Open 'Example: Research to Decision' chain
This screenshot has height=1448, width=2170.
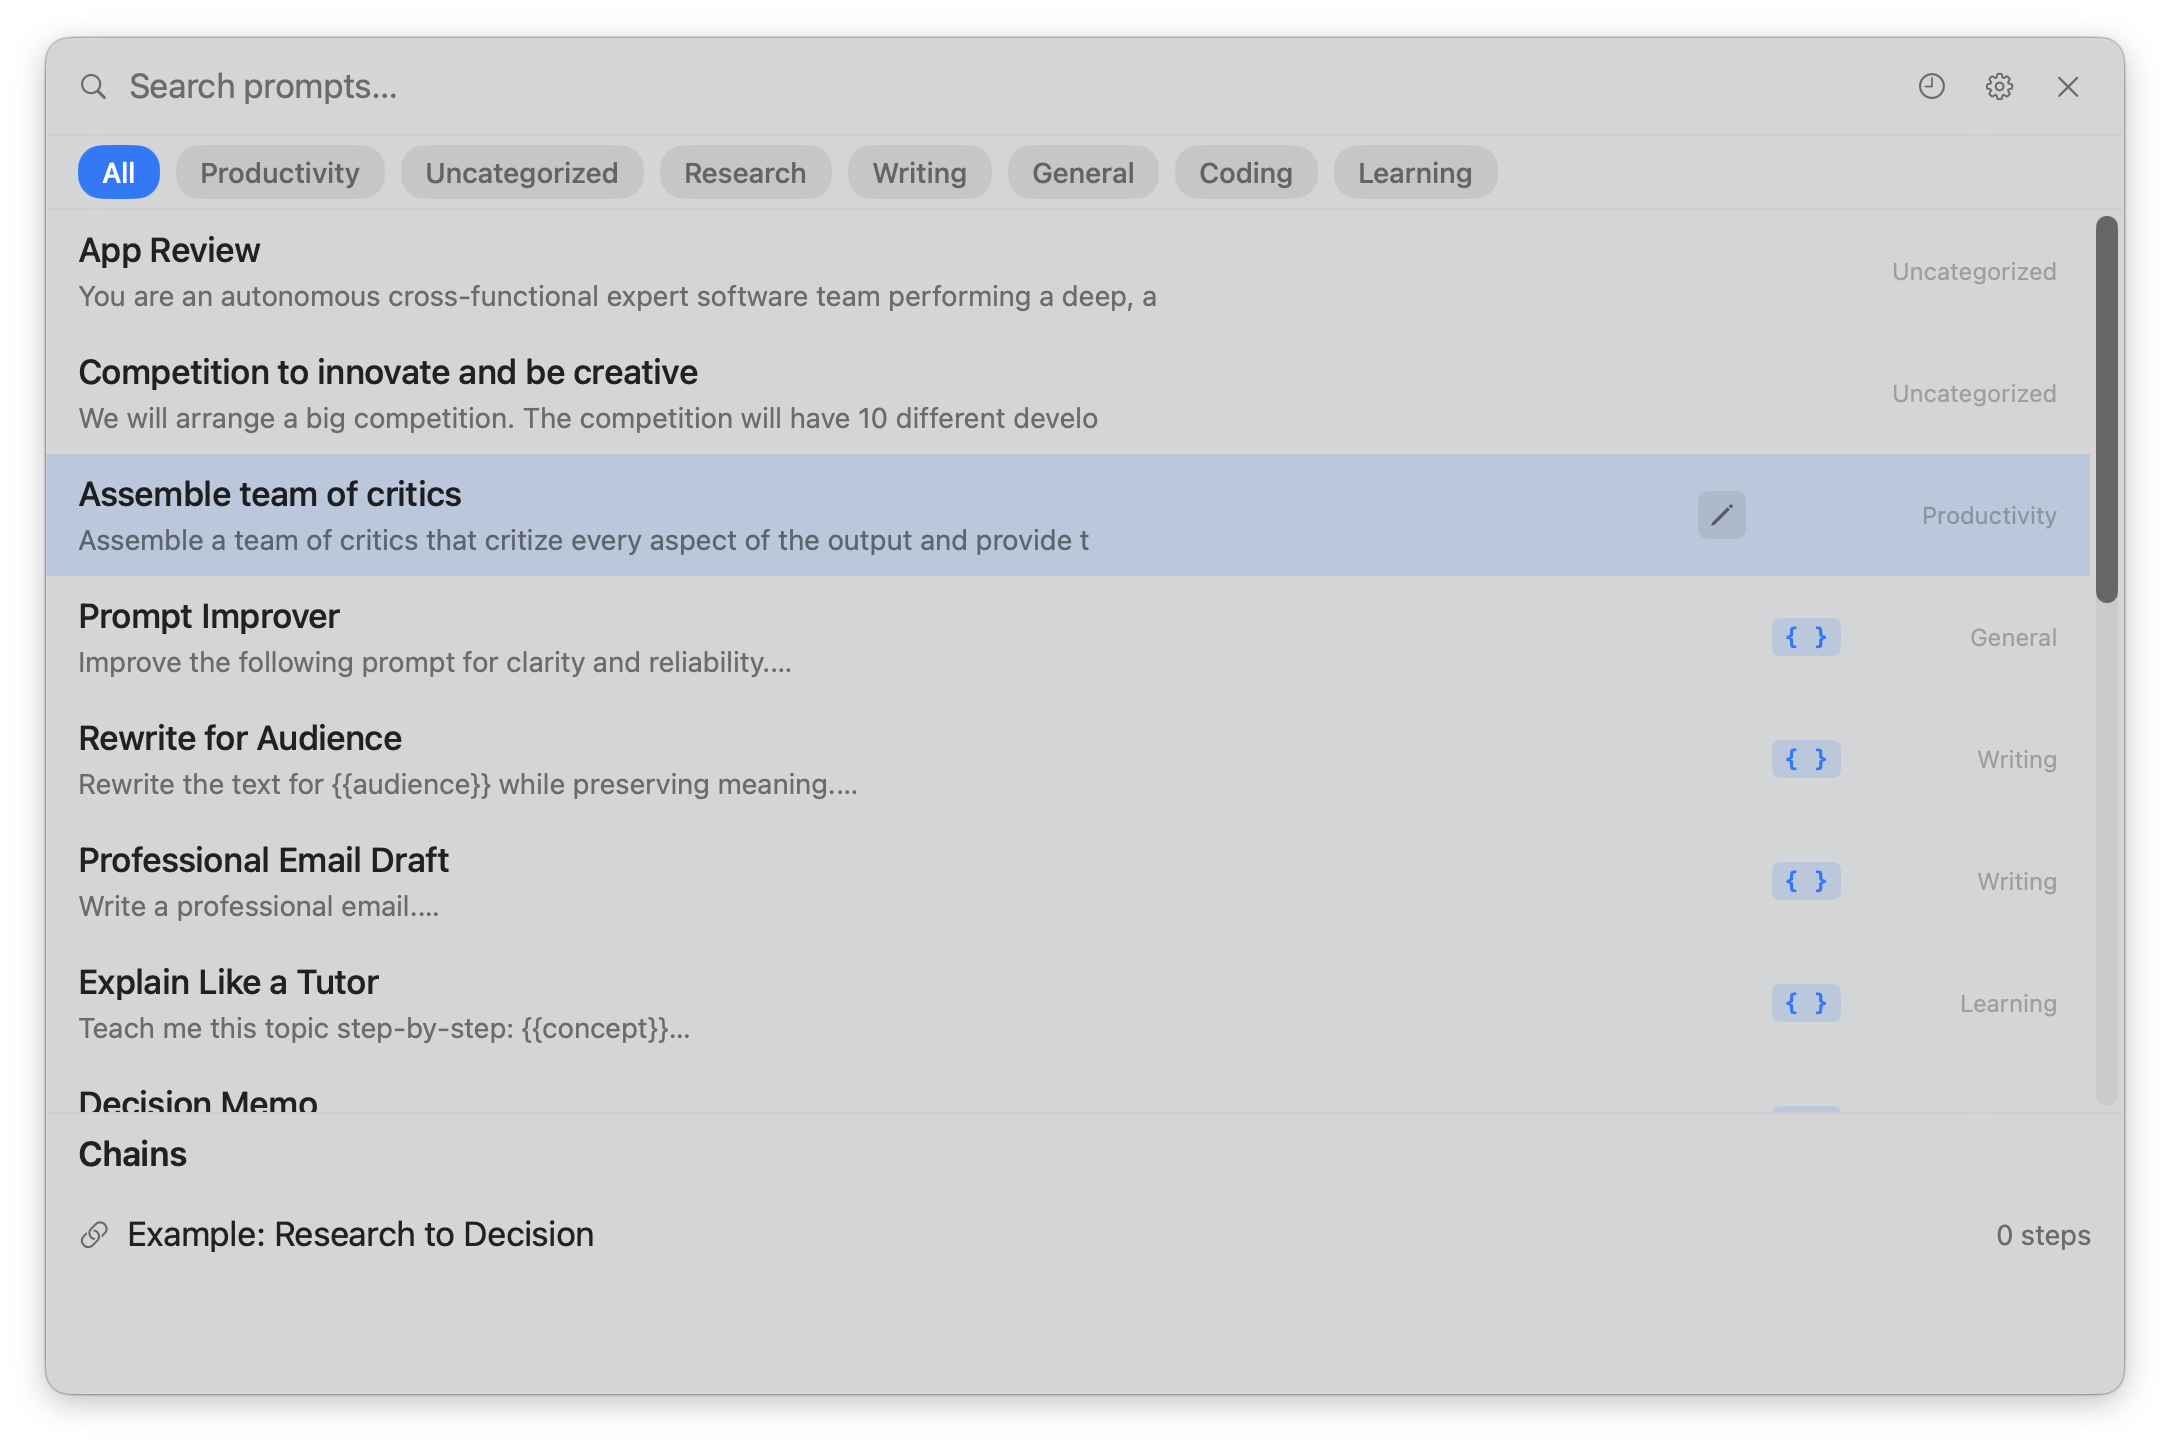[x=360, y=1234]
